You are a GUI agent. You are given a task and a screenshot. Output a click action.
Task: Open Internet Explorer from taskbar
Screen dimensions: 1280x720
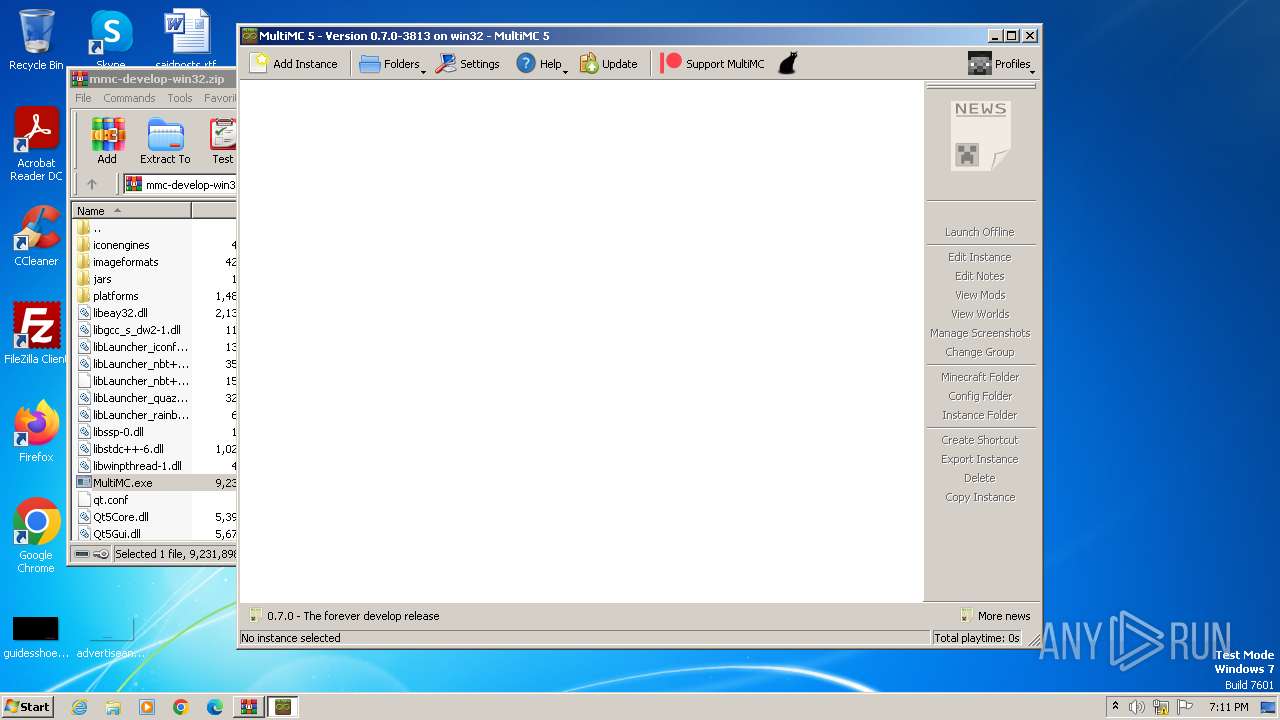pyautogui.click(x=79, y=707)
